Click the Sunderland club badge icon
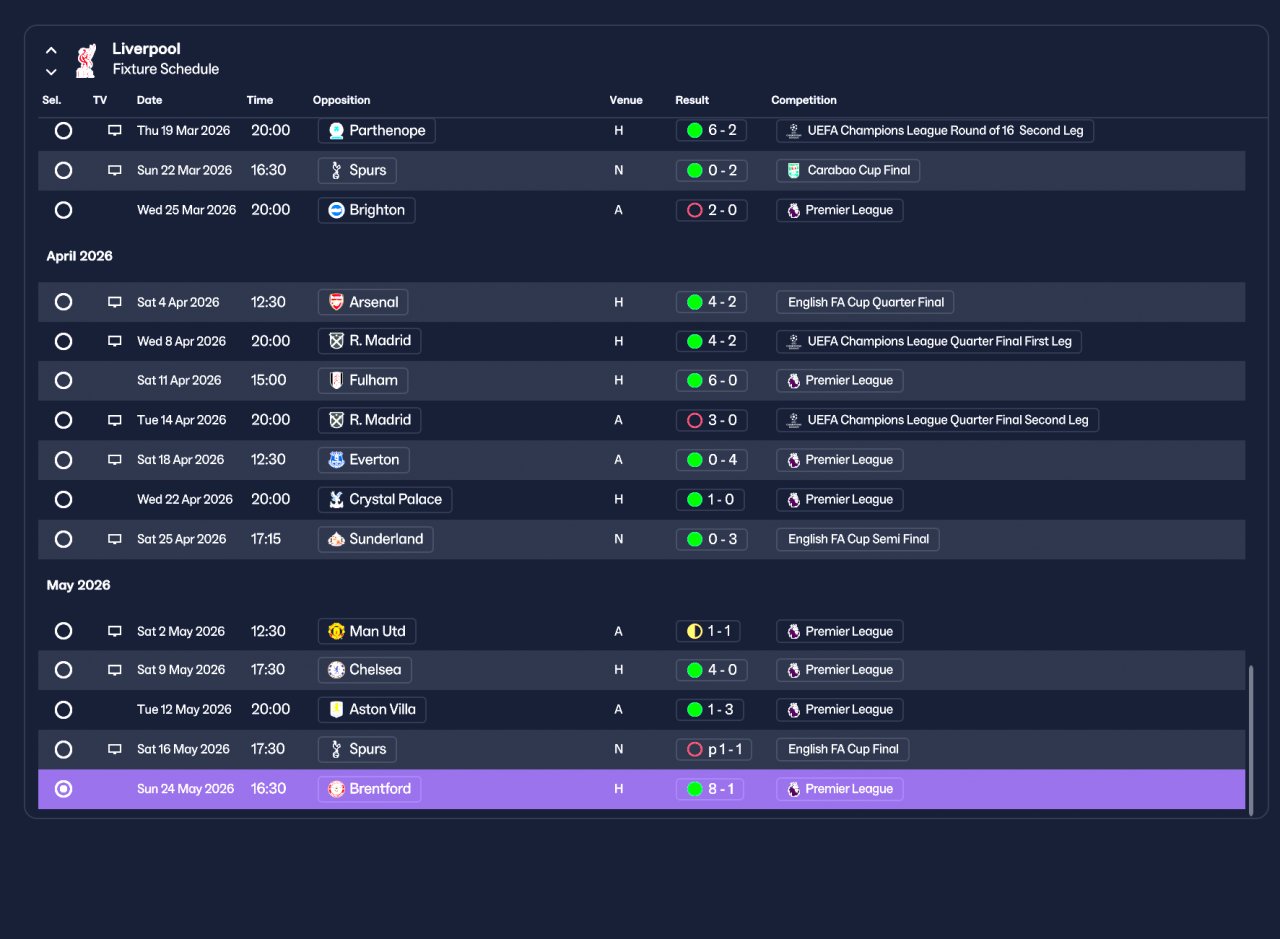The width and height of the screenshot is (1280, 939). (x=336, y=539)
